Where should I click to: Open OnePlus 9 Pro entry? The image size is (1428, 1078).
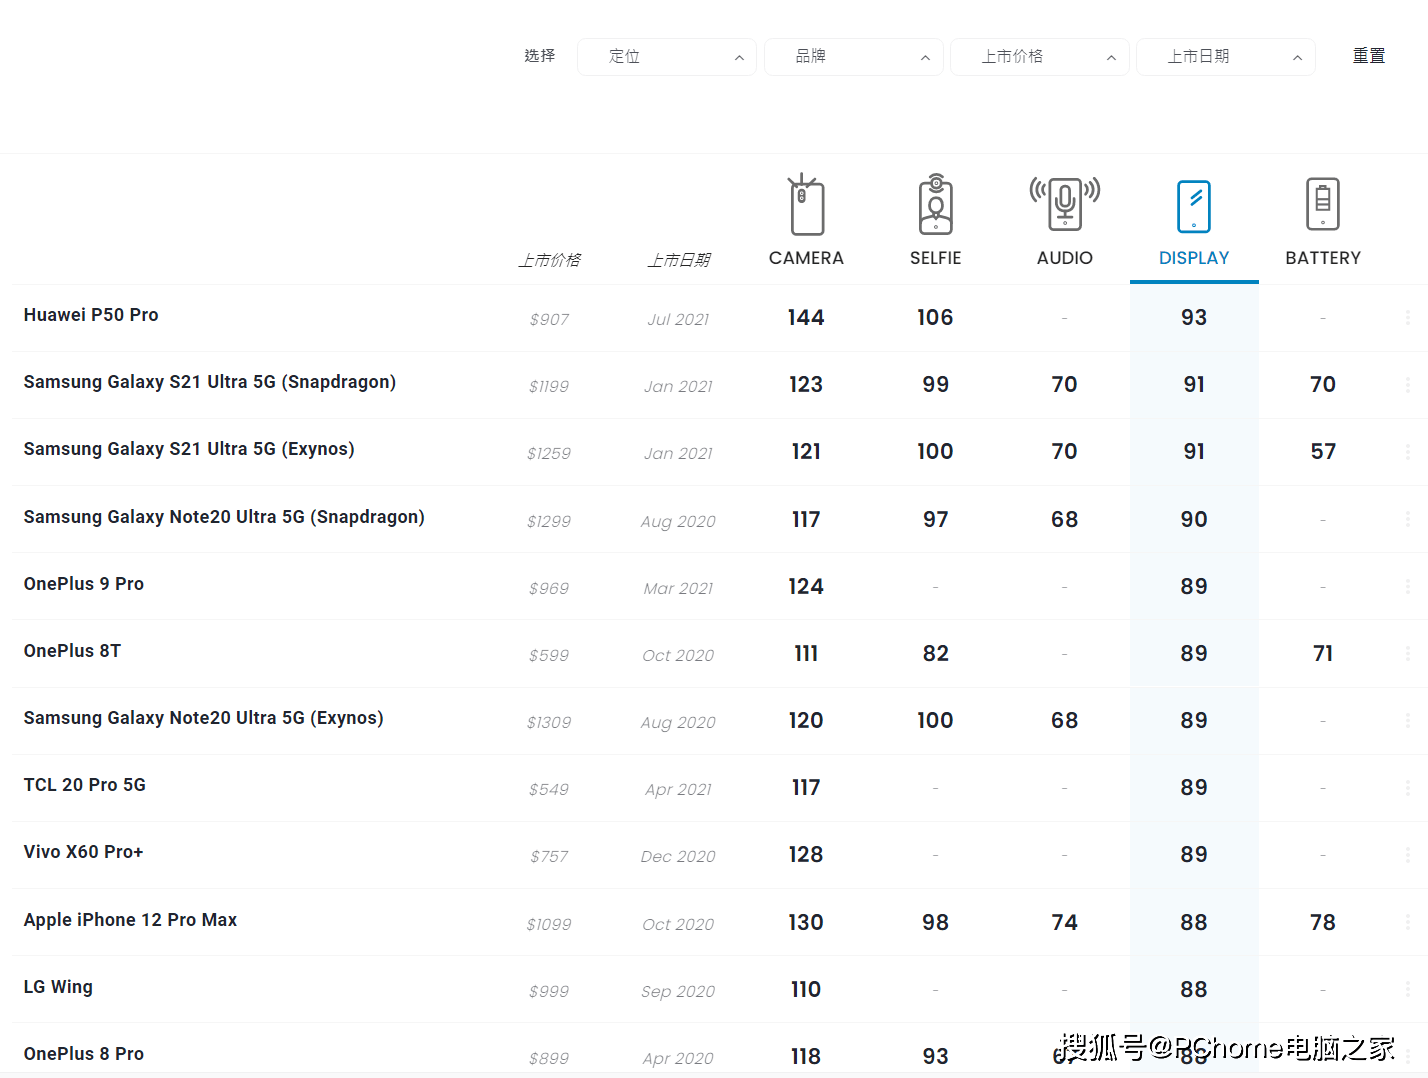point(84,584)
